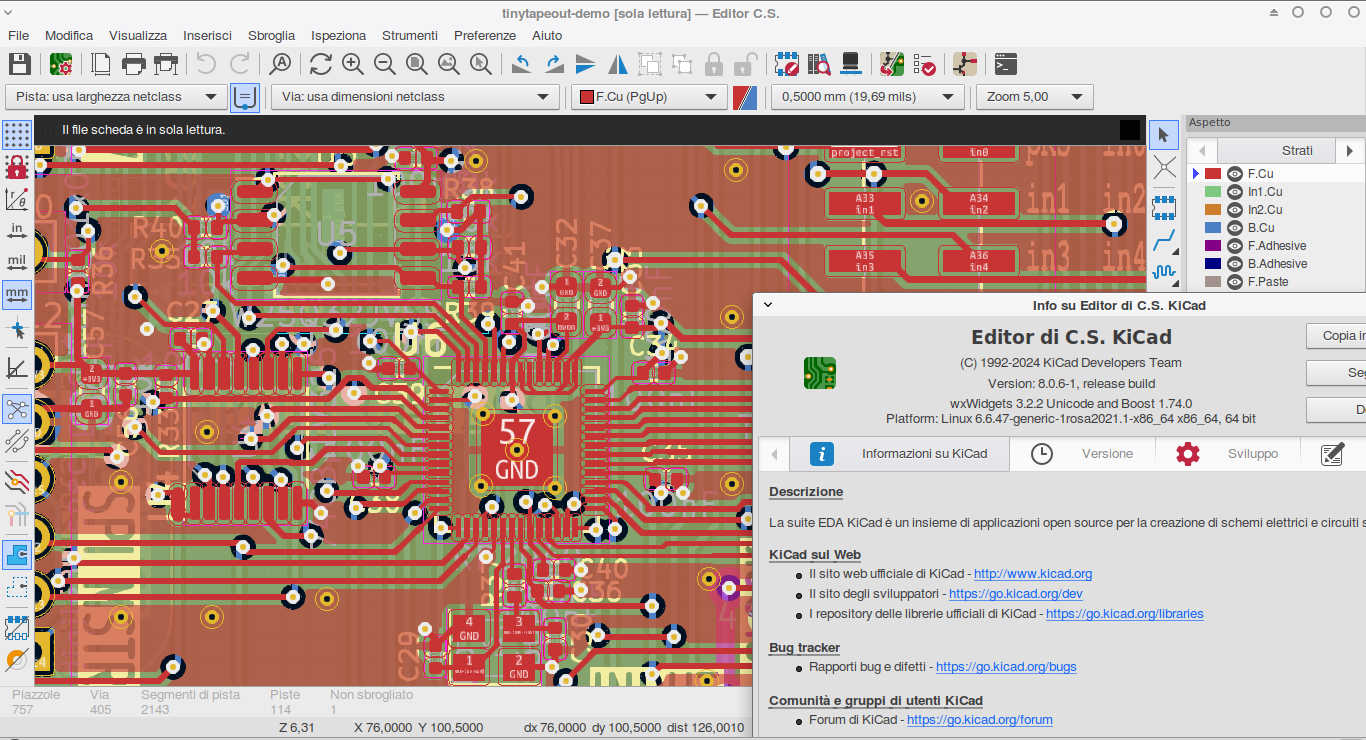Click the purple F.Adhesive color swatch

click(1213, 246)
